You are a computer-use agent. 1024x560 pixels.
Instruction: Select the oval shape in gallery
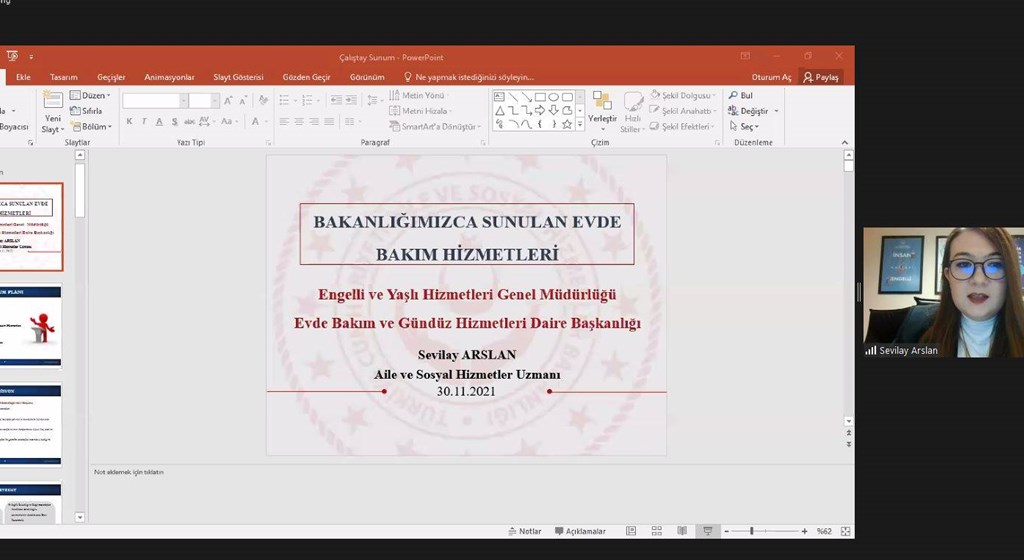[x=553, y=97]
